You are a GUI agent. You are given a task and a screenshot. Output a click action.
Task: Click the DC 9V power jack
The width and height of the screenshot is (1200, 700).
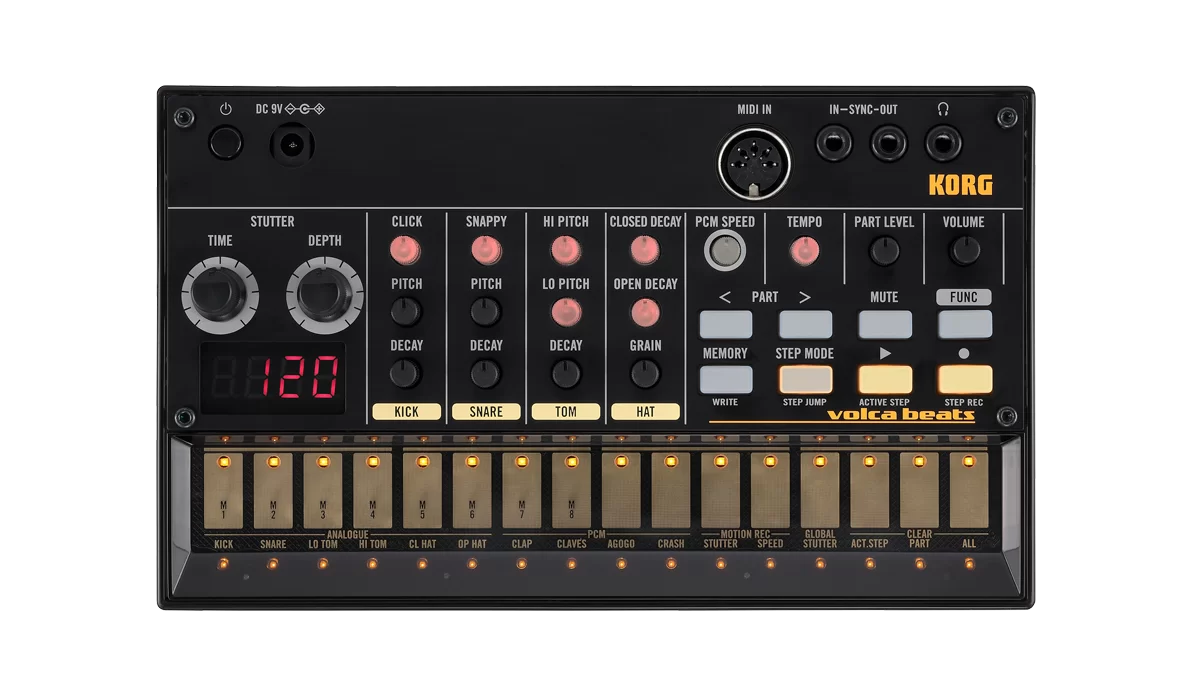(292, 146)
